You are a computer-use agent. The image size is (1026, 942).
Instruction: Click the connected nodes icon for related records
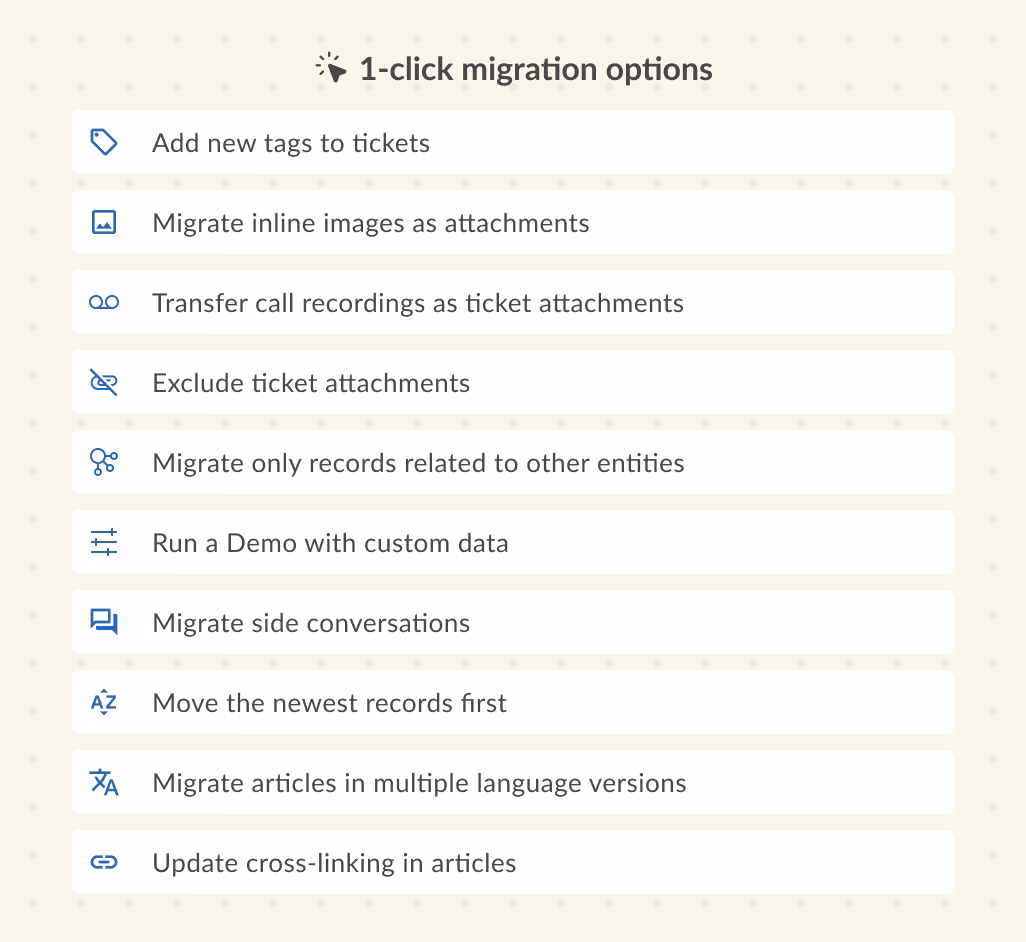pos(104,462)
